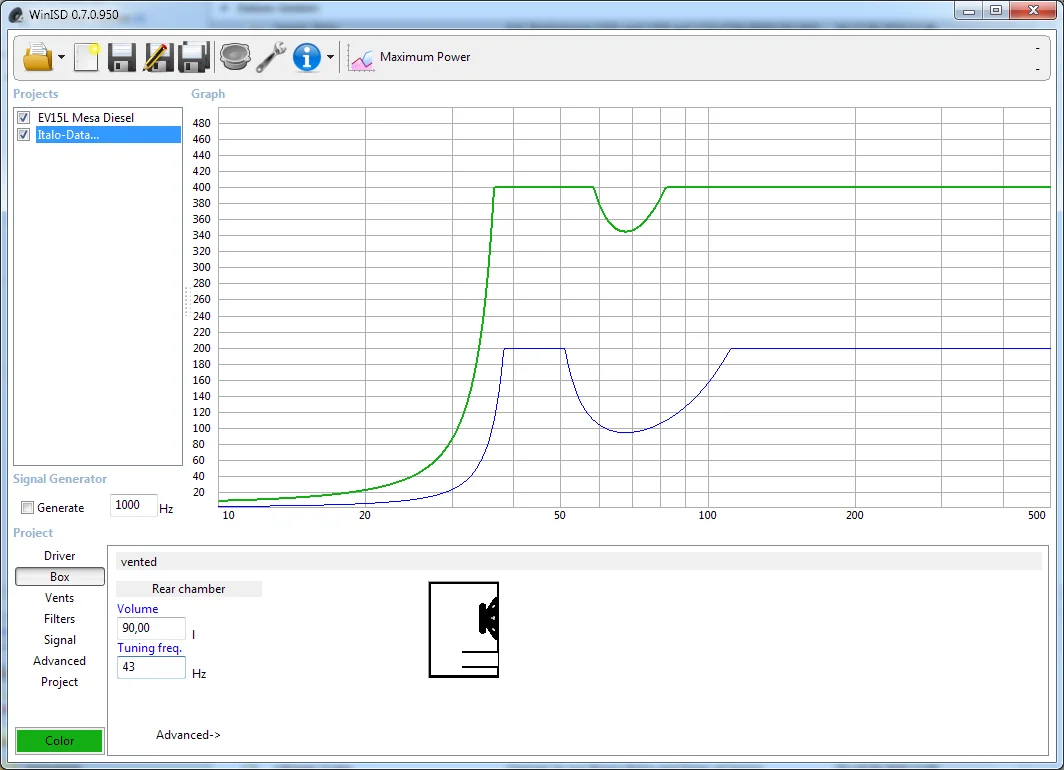This screenshot has width=1064, height=770.
Task: Uncheck the EV15L Mesa Diesel project checkbox
Action: click(24, 118)
